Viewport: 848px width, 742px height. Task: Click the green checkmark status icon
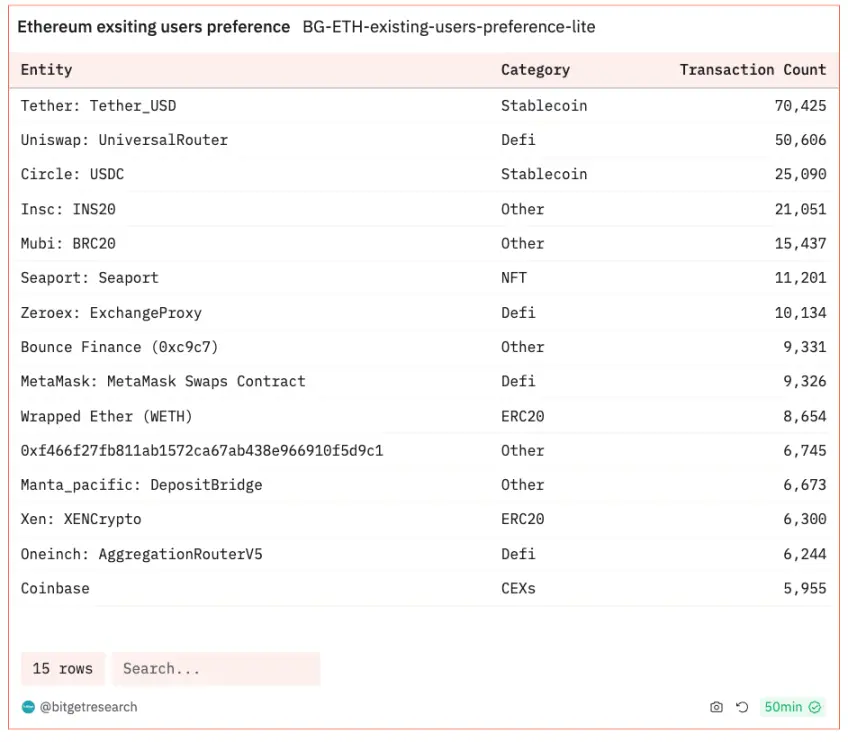pos(815,707)
